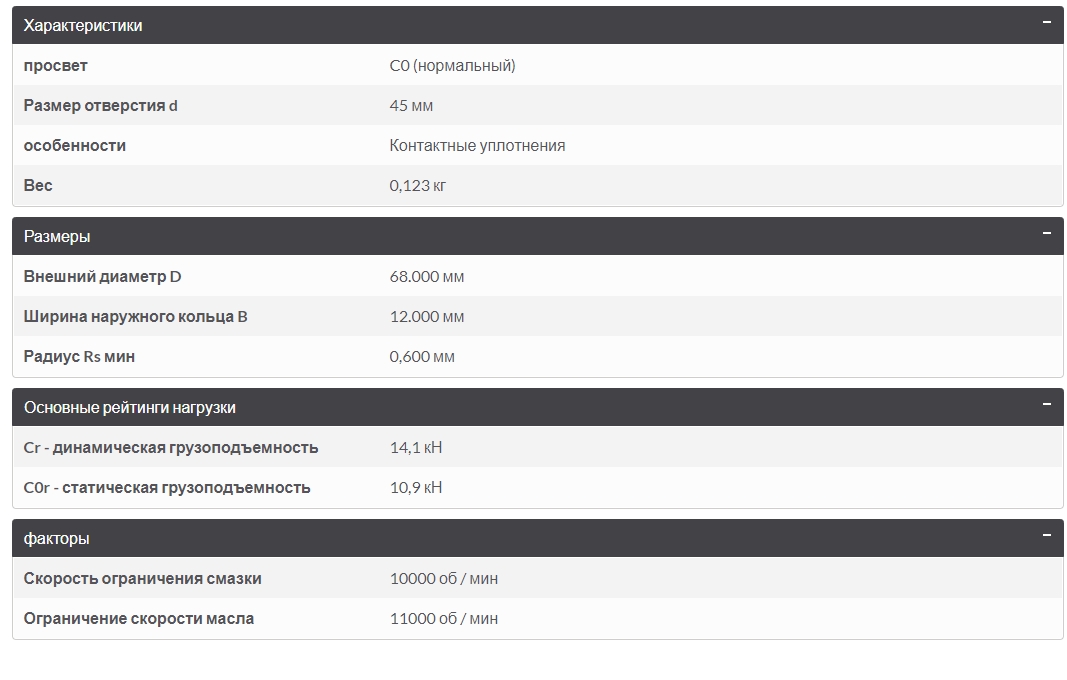Click the Внешний диаметр D label
The width and height of the screenshot is (1067, 680).
[103, 277]
